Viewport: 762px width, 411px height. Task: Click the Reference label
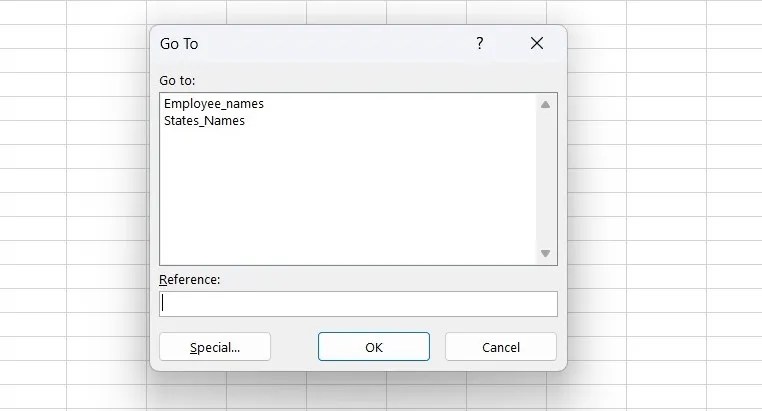click(x=189, y=279)
